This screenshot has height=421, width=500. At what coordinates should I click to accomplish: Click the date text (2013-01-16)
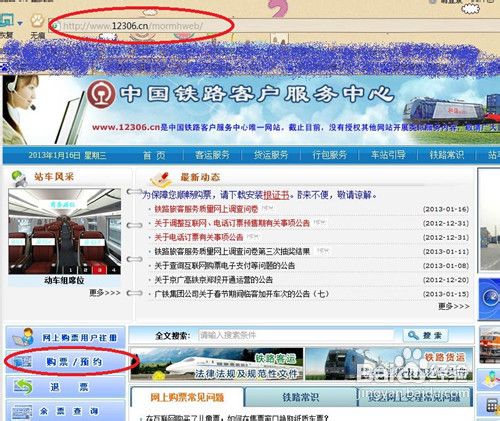(446, 209)
